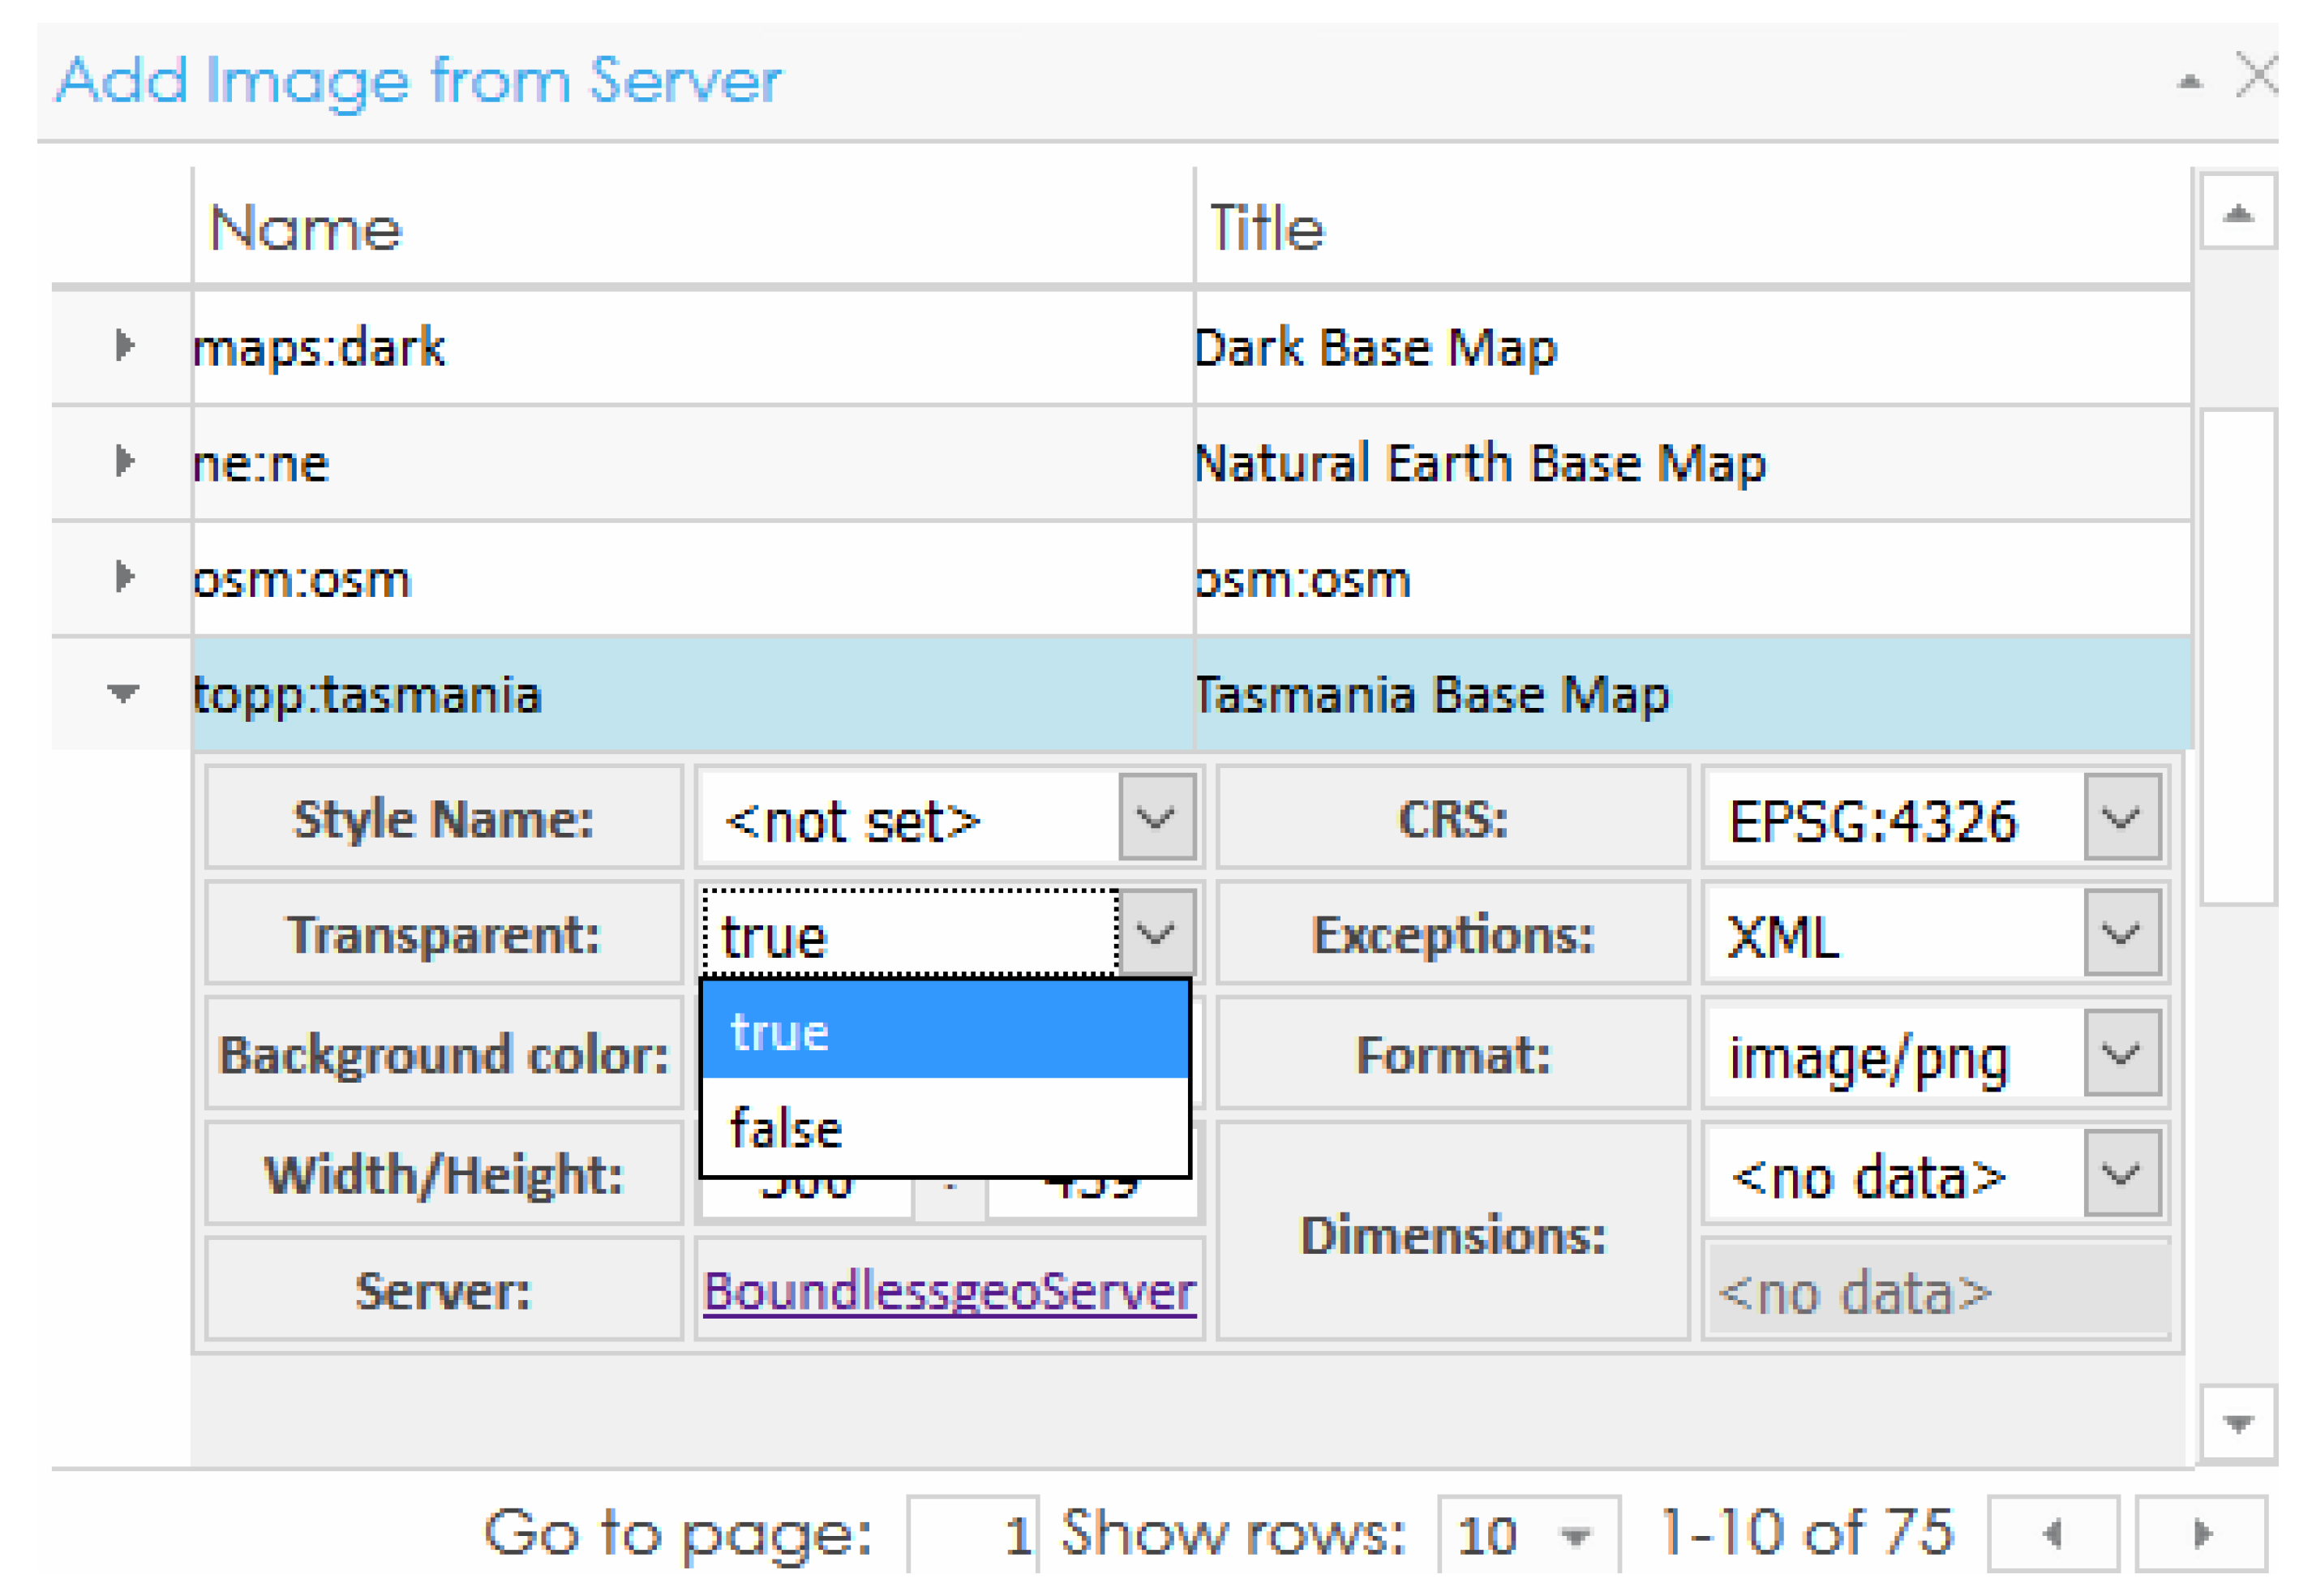Screen dimensions: 2312x1596
Task: Go to next page arrow
Action: point(2201,1534)
